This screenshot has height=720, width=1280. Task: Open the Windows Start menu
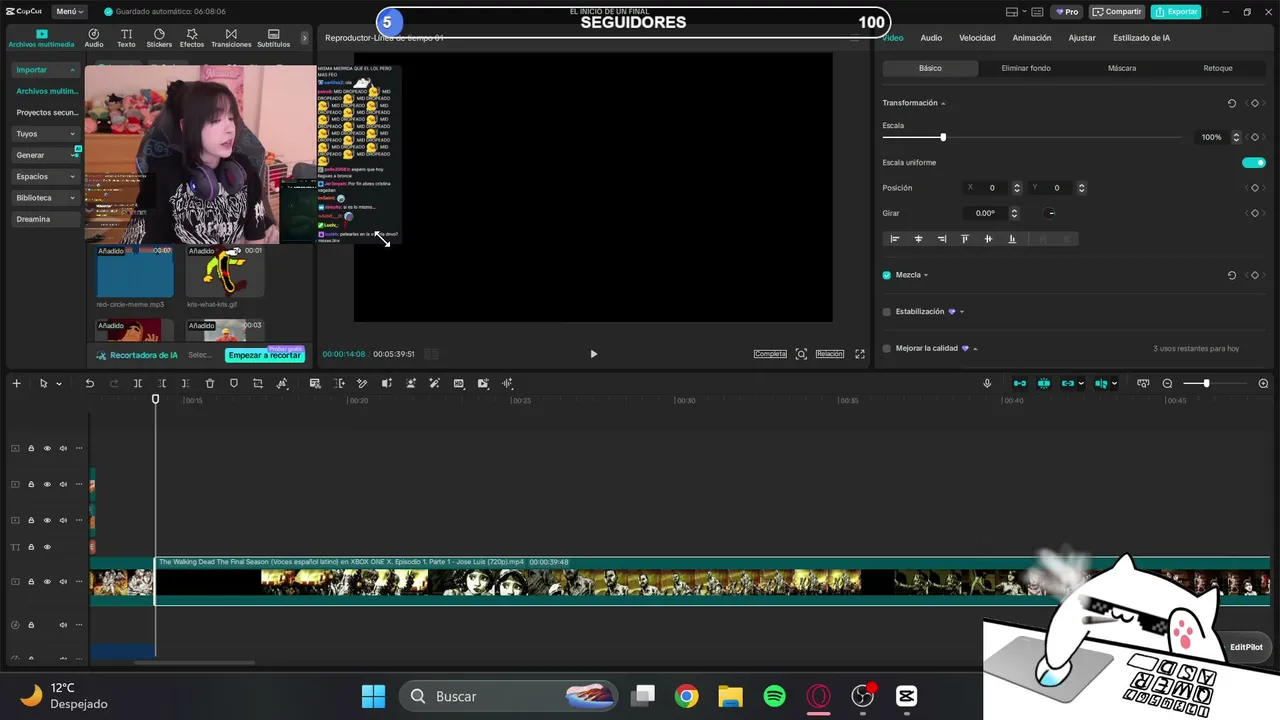[373, 696]
